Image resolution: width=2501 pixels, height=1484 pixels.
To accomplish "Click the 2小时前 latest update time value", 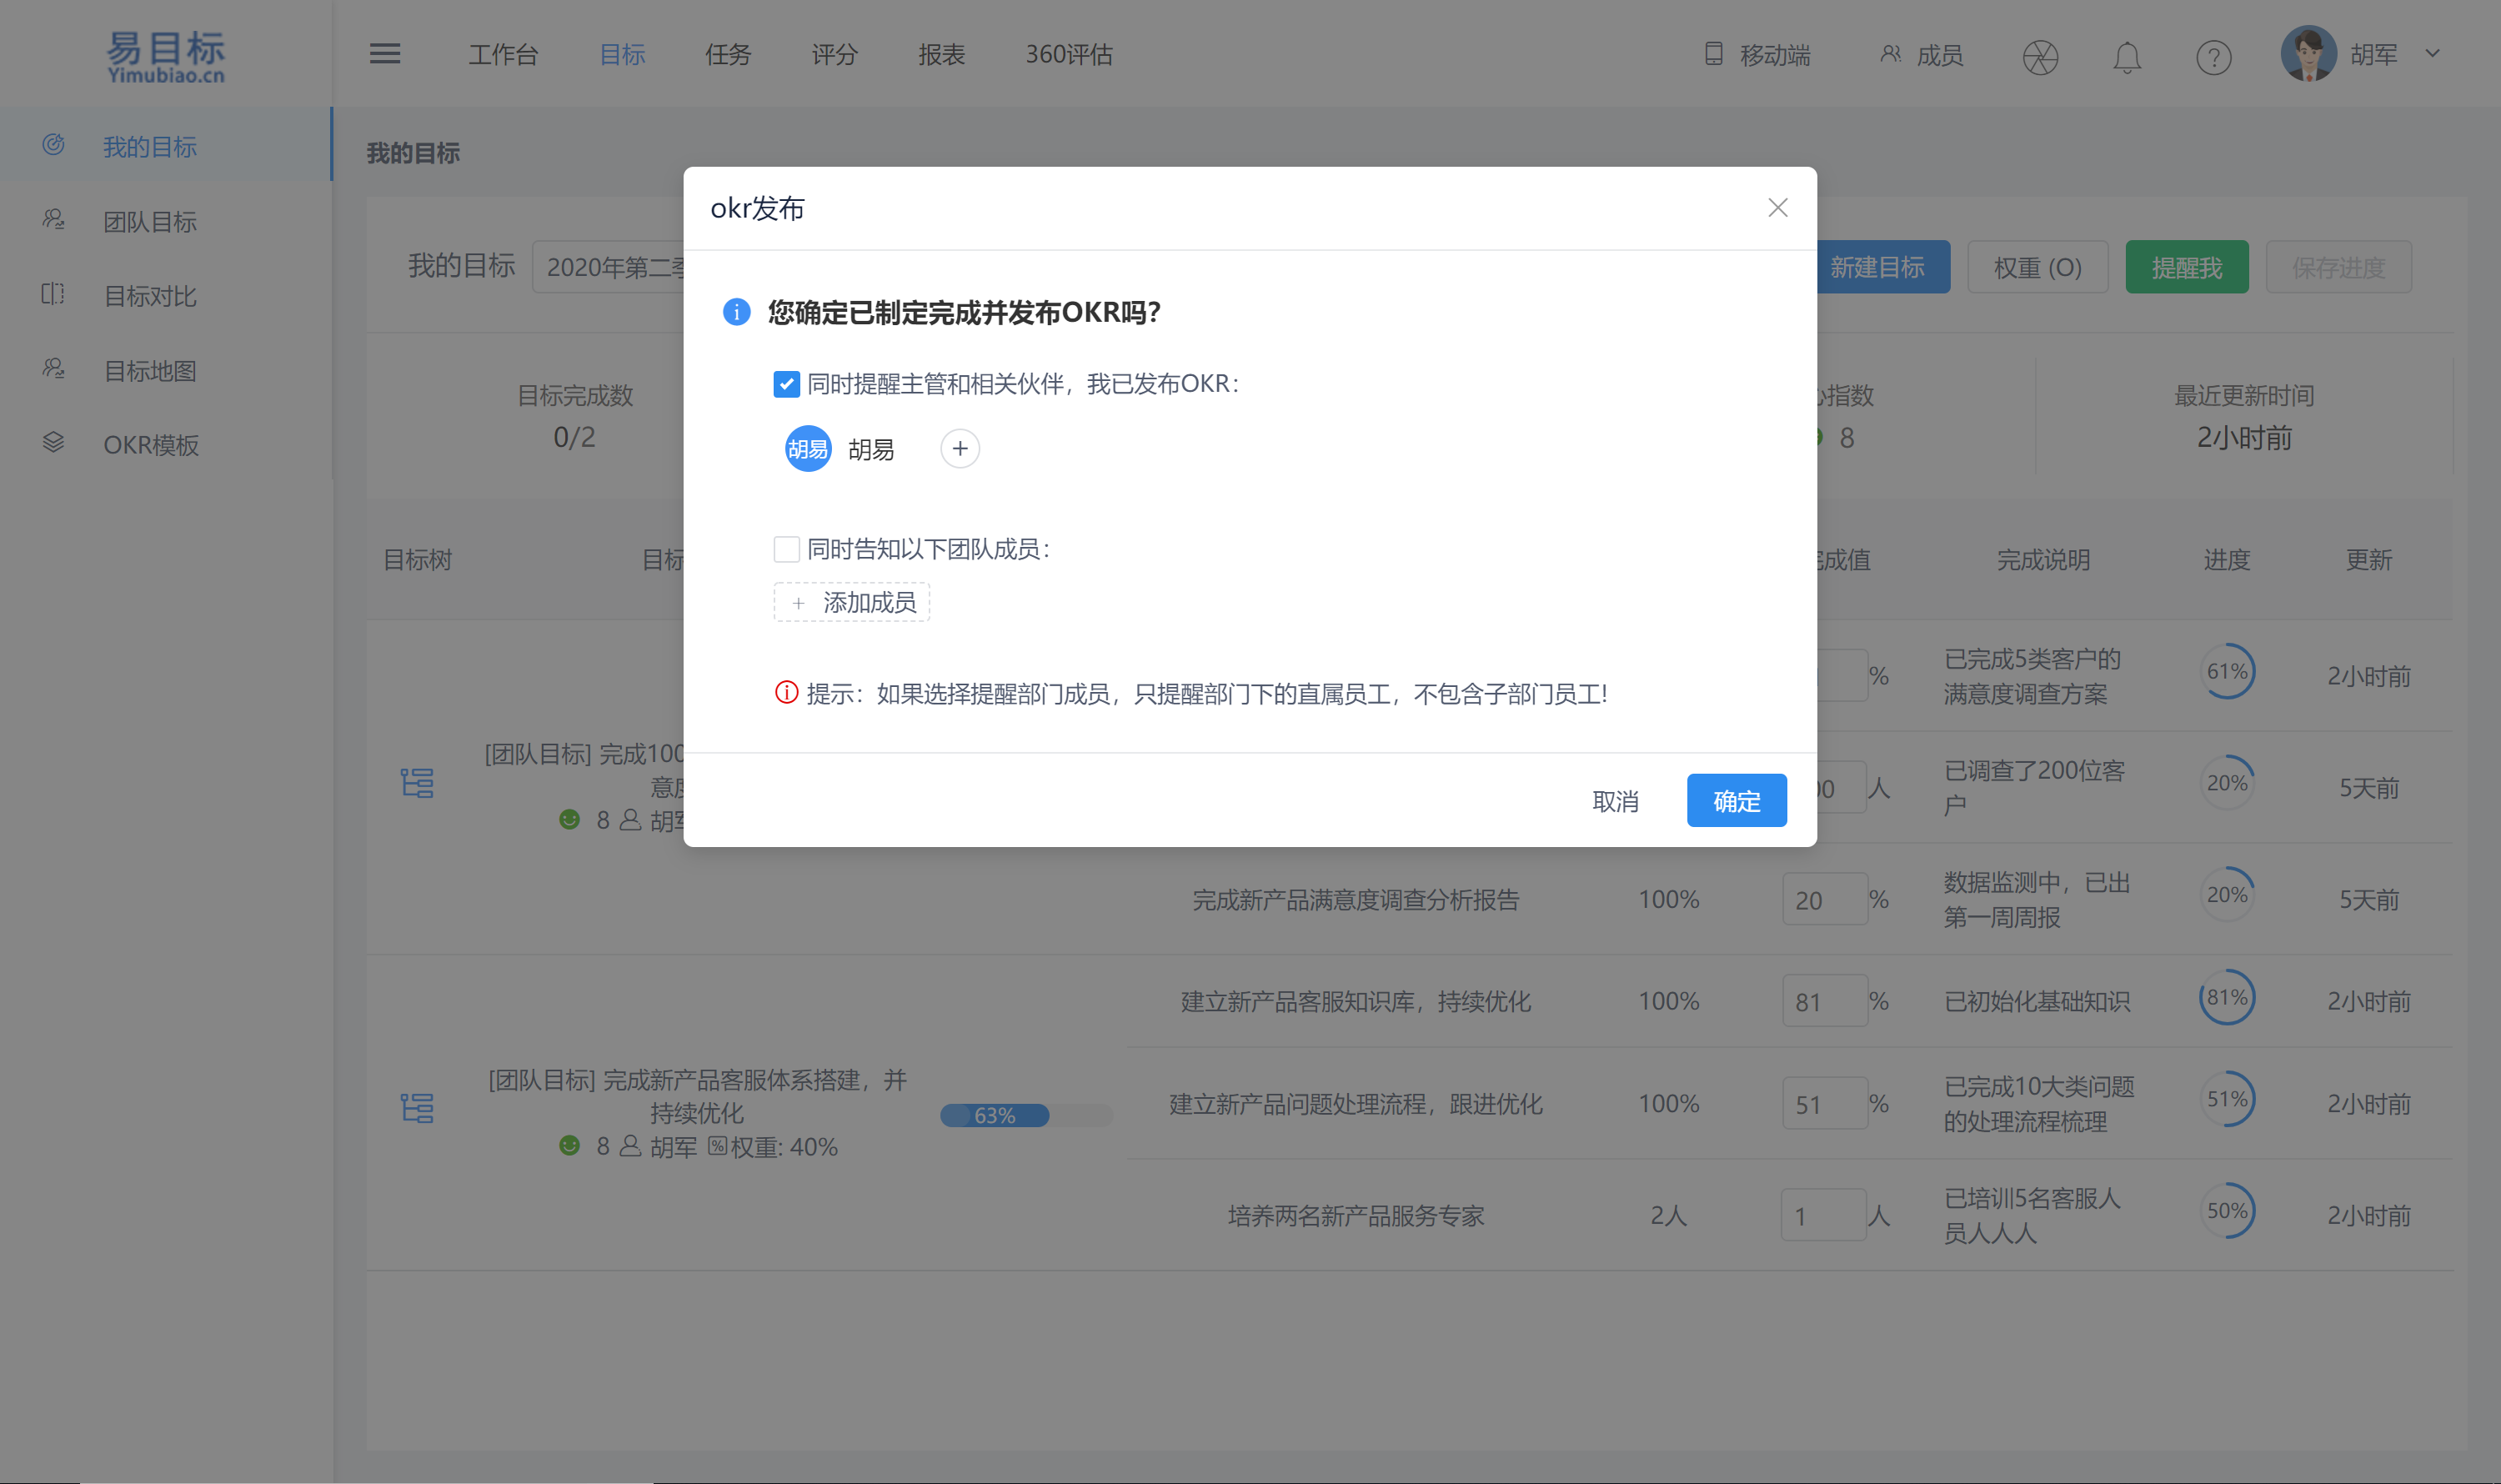I will click(2243, 437).
